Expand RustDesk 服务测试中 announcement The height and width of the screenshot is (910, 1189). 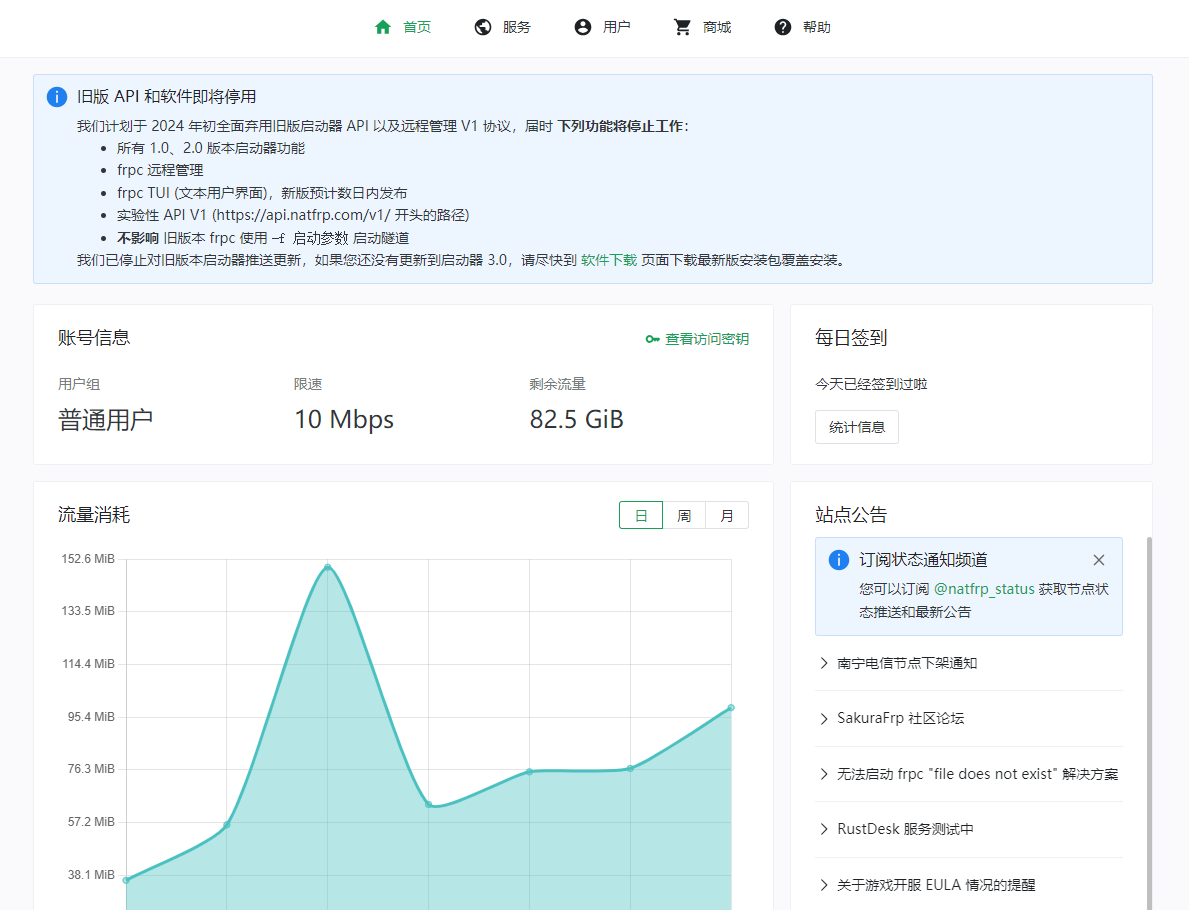905,829
